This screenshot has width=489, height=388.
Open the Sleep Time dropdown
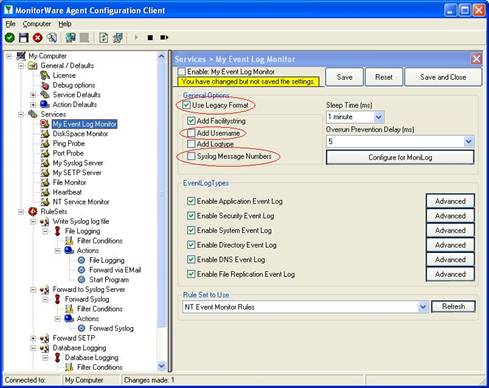point(378,117)
